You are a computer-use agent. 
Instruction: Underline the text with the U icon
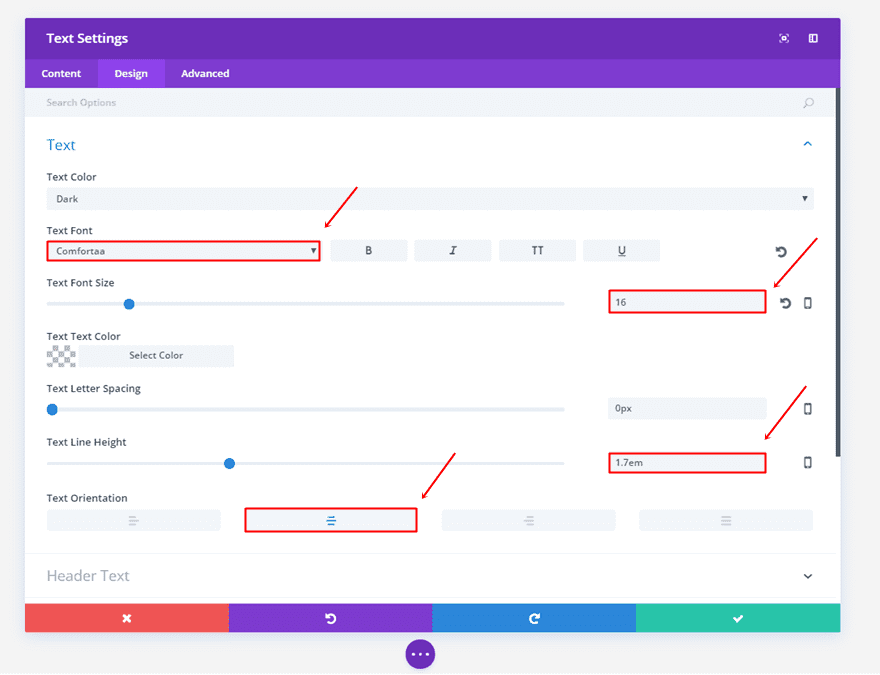tap(621, 250)
